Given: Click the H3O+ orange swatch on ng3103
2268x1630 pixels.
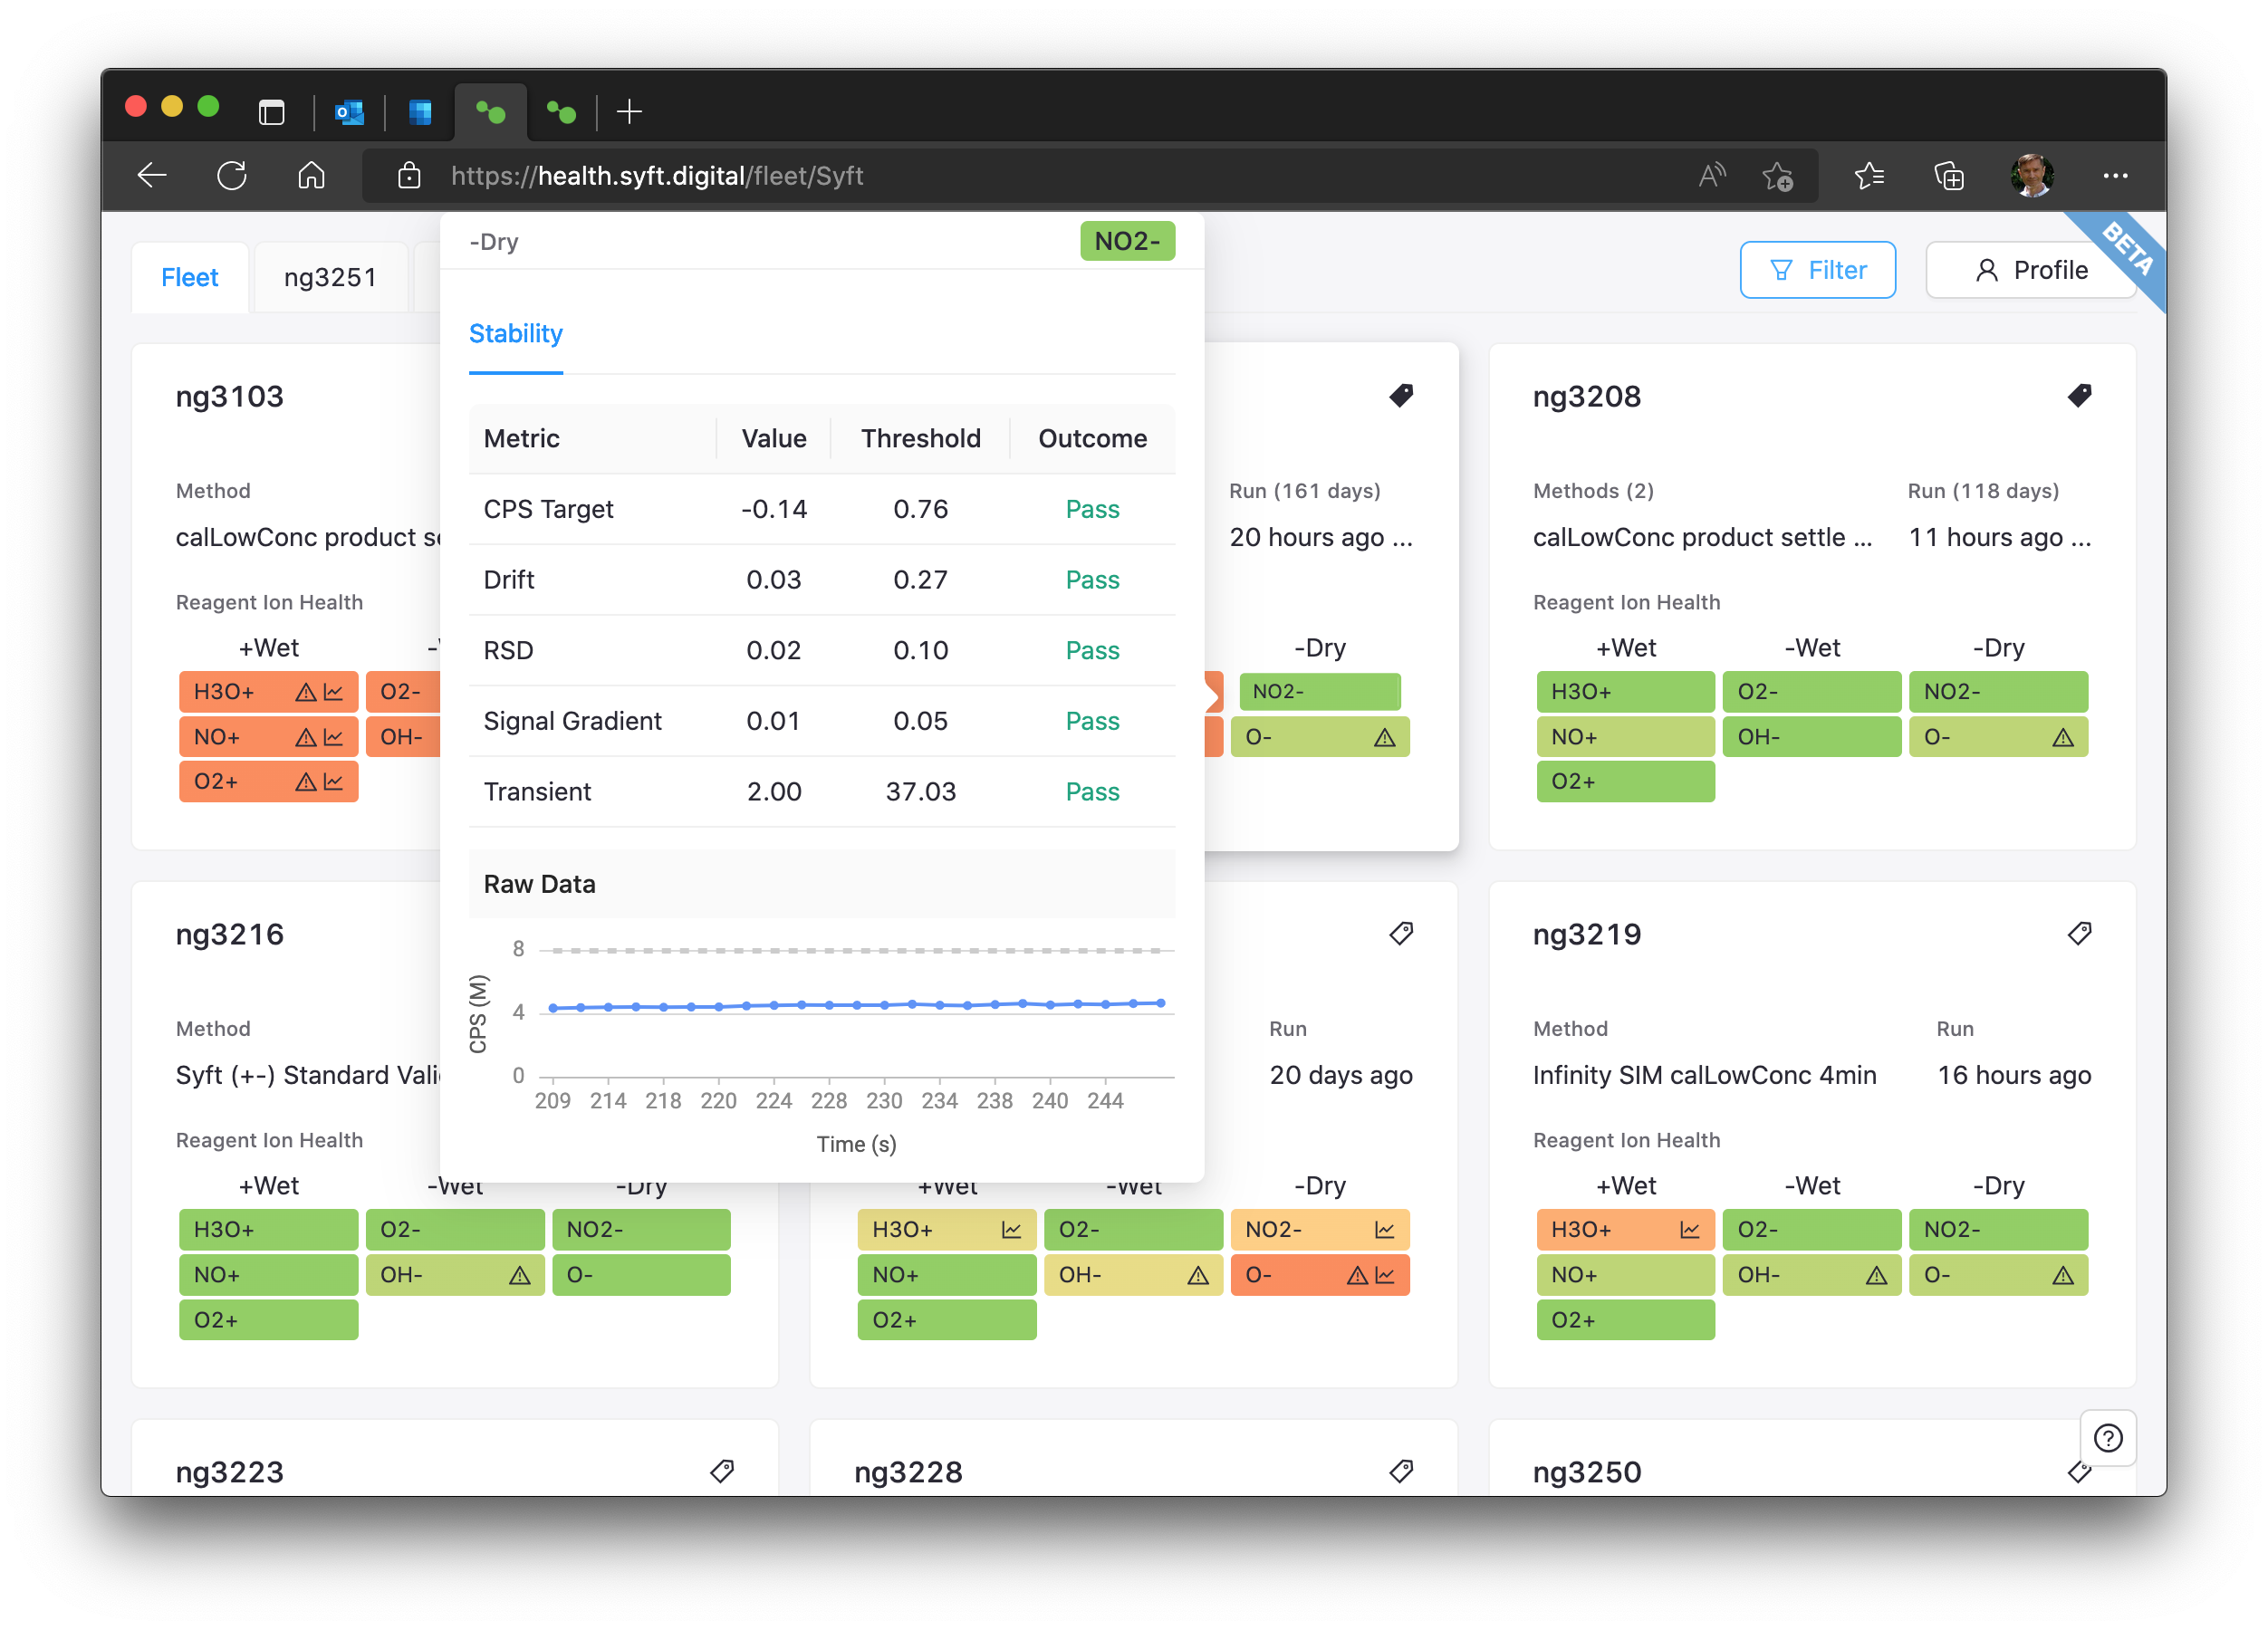Looking at the screenshot, I should (268, 692).
